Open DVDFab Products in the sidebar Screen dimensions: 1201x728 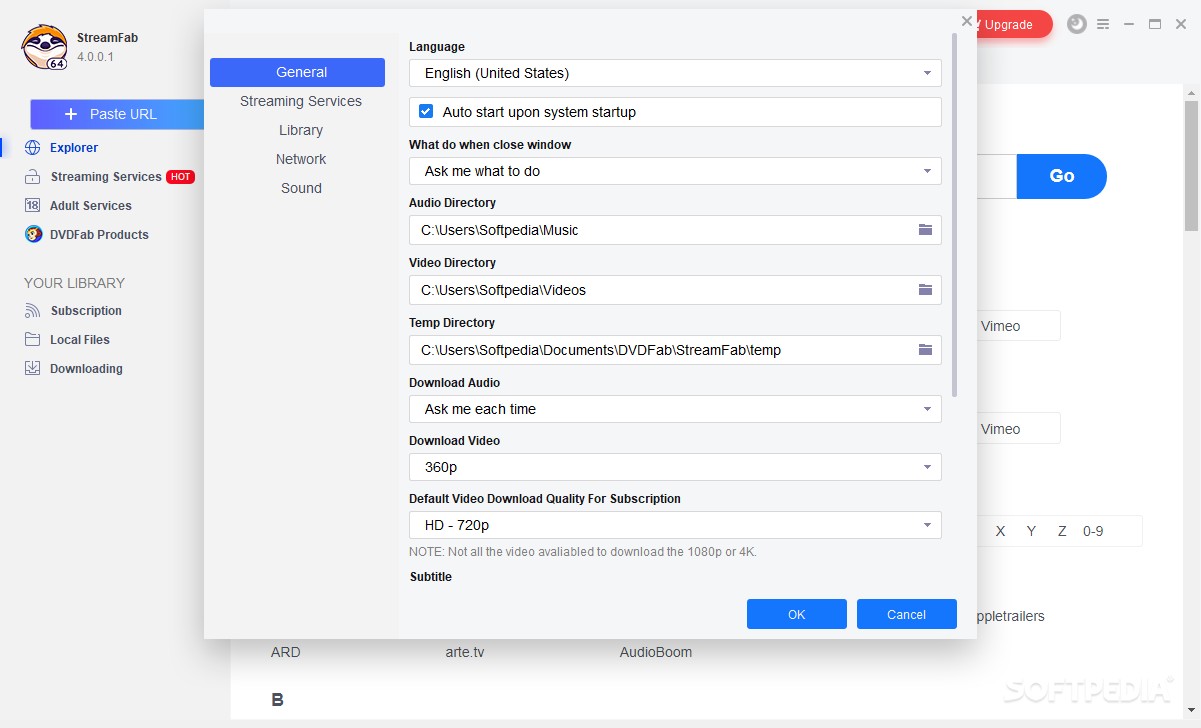(x=99, y=235)
